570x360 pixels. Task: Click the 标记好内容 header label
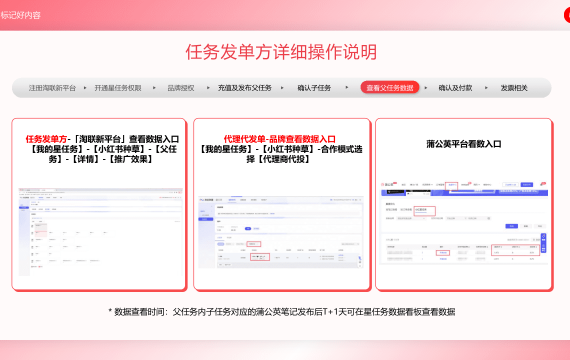[20, 15]
